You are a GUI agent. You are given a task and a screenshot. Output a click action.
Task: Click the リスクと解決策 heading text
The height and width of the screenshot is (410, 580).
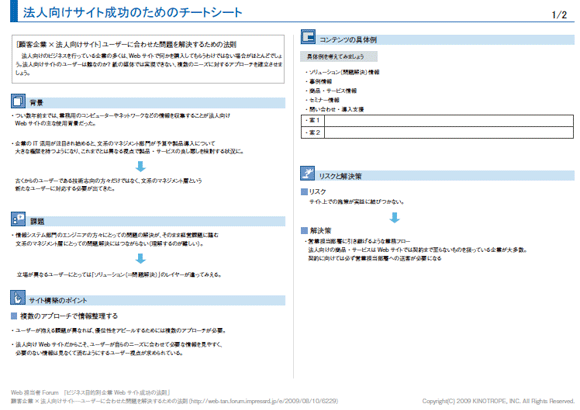[340, 176]
